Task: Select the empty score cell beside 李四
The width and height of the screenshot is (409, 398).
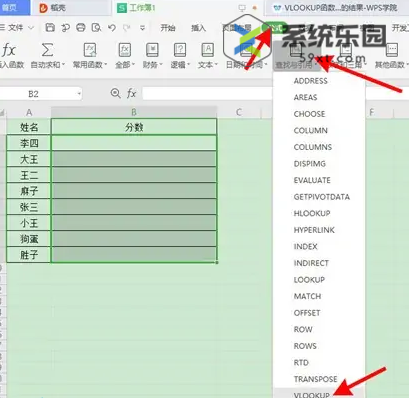Action: coord(134,143)
